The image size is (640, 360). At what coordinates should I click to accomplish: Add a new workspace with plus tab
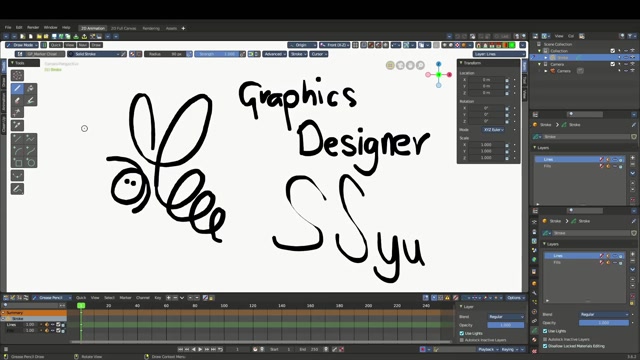pyautogui.click(x=183, y=28)
